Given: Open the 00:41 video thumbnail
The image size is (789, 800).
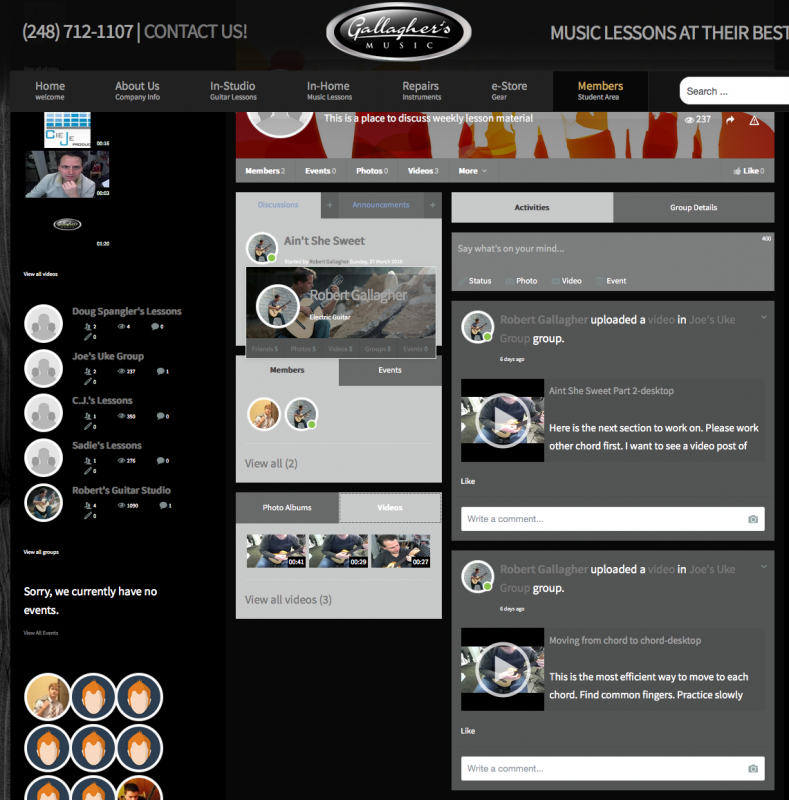Looking at the screenshot, I should tap(276, 551).
